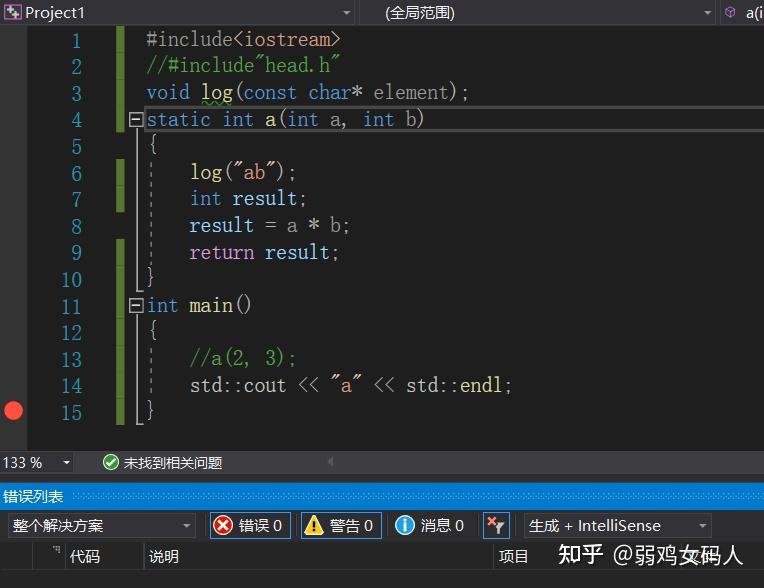
Task: Toggle the 警告 0 warnings filter
Action: [x=341, y=526]
